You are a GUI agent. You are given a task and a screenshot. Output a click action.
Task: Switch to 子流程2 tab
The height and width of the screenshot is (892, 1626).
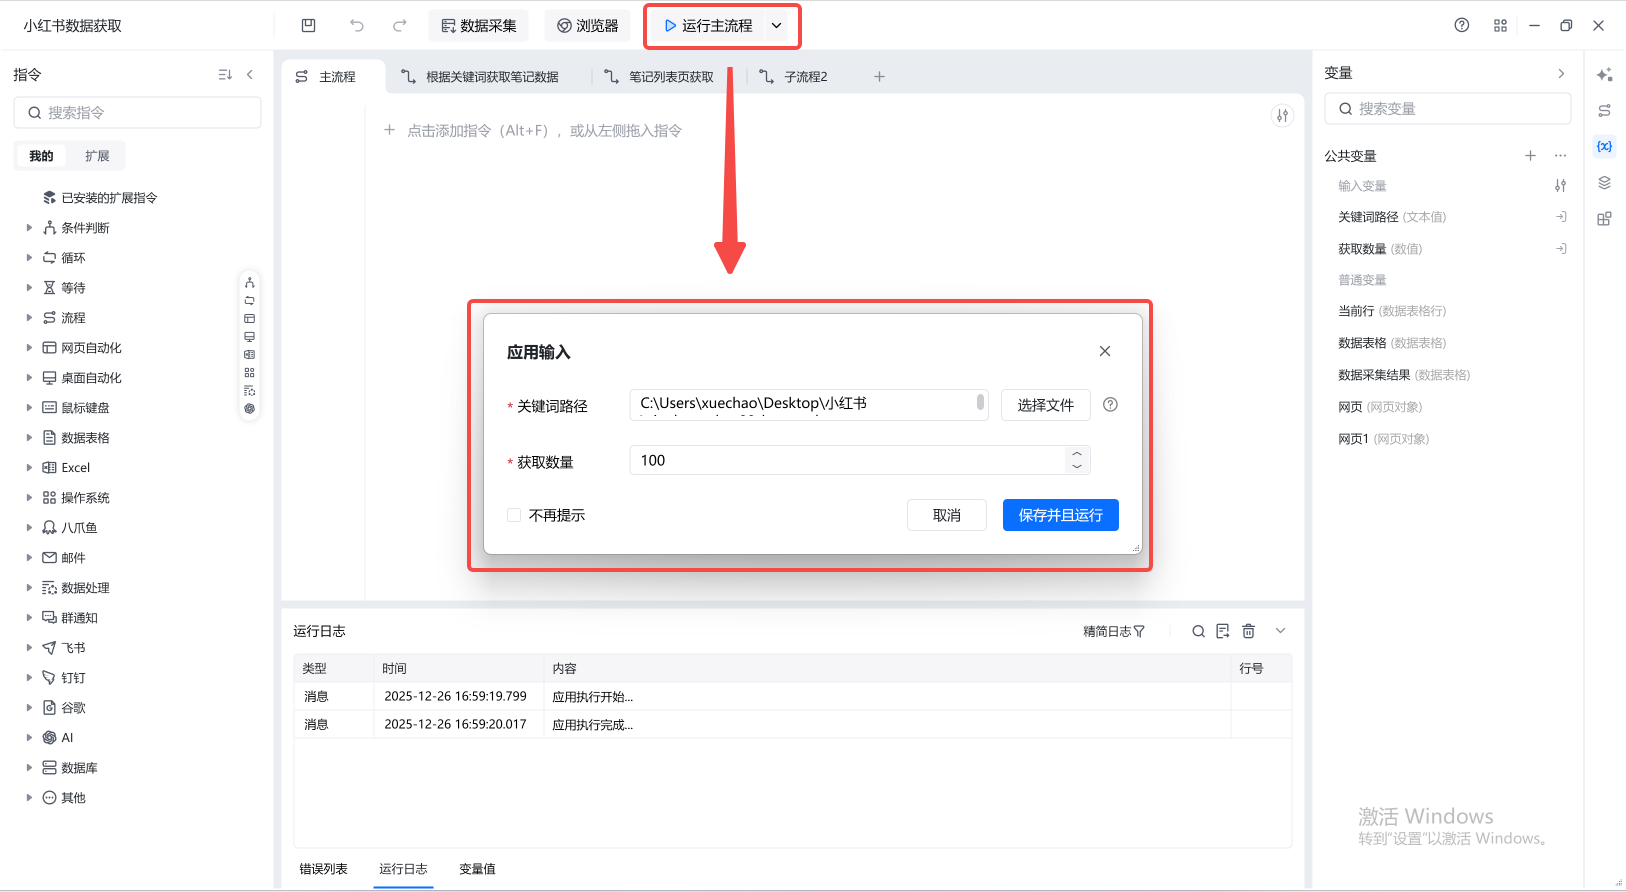794,77
